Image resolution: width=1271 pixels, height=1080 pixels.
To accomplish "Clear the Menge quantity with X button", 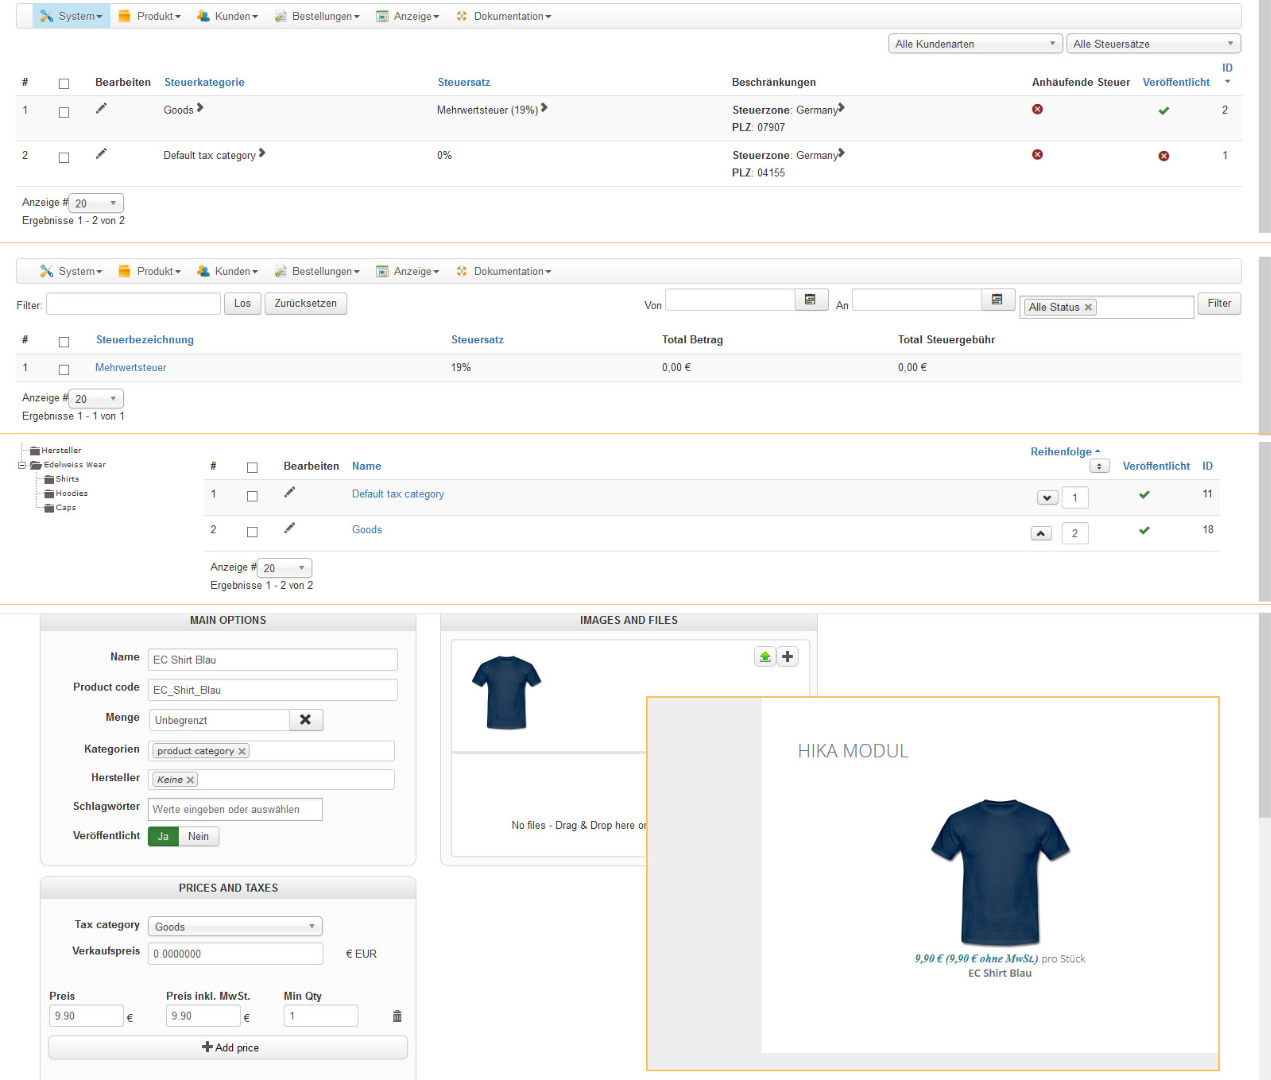I will 305,720.
